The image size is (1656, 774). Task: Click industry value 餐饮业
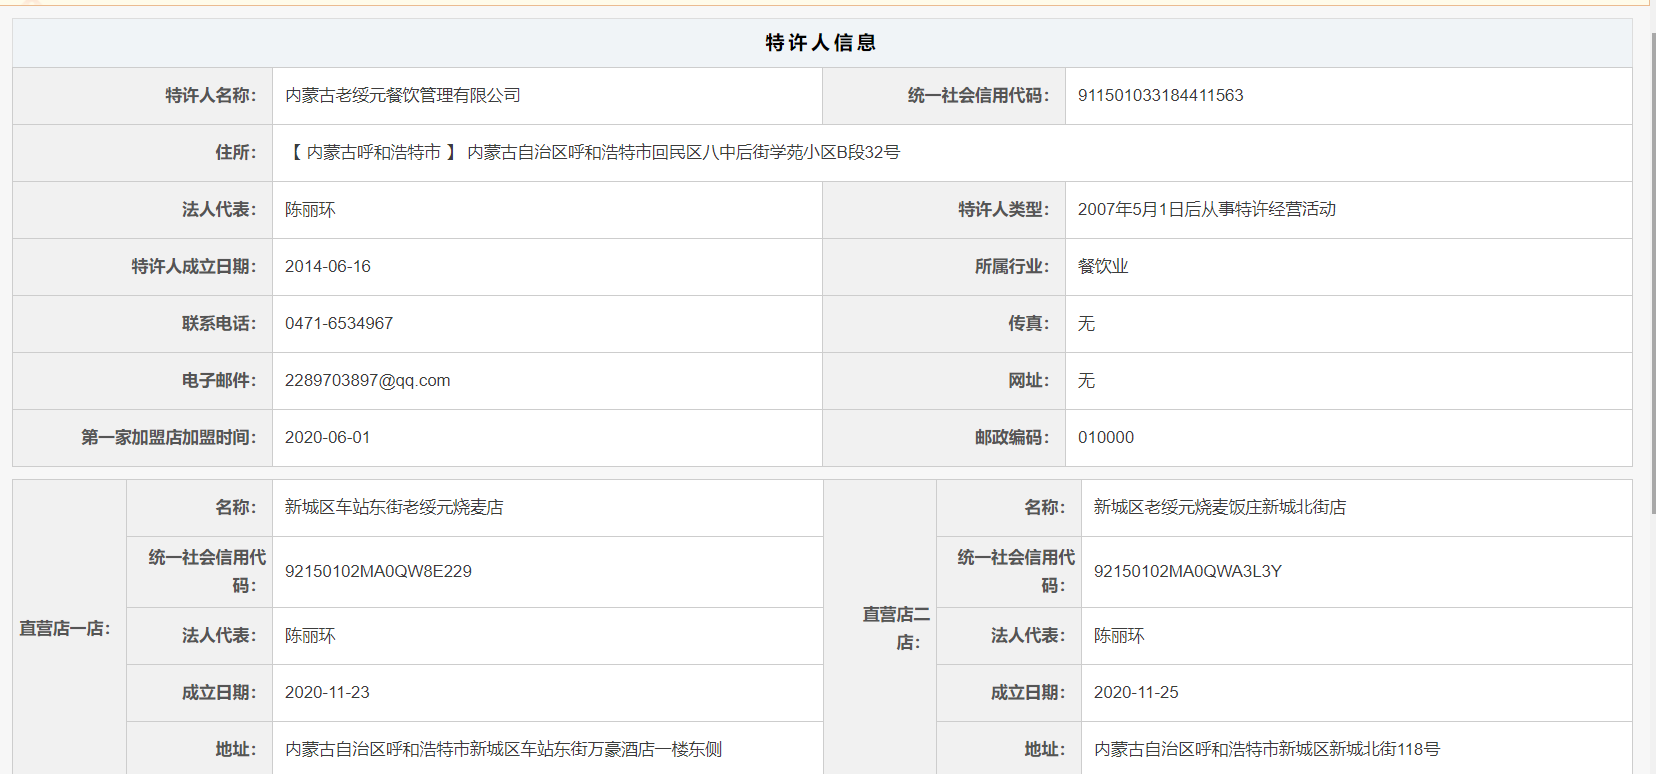coord(1102,267)
